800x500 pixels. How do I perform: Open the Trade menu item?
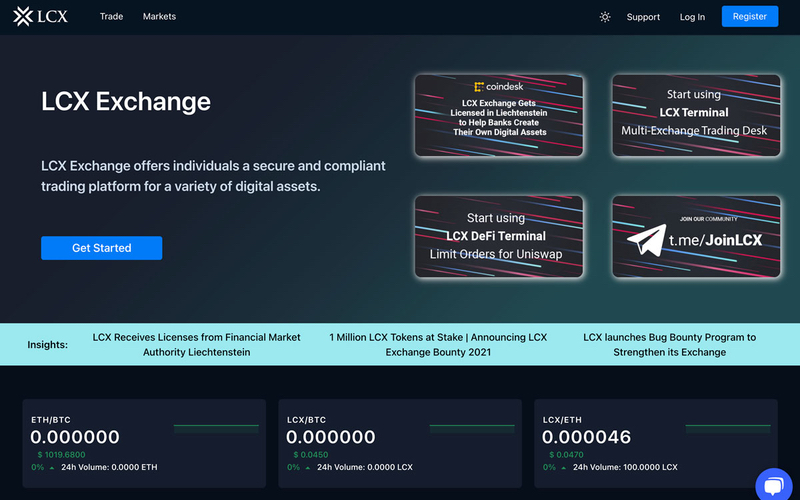(111, 16)
